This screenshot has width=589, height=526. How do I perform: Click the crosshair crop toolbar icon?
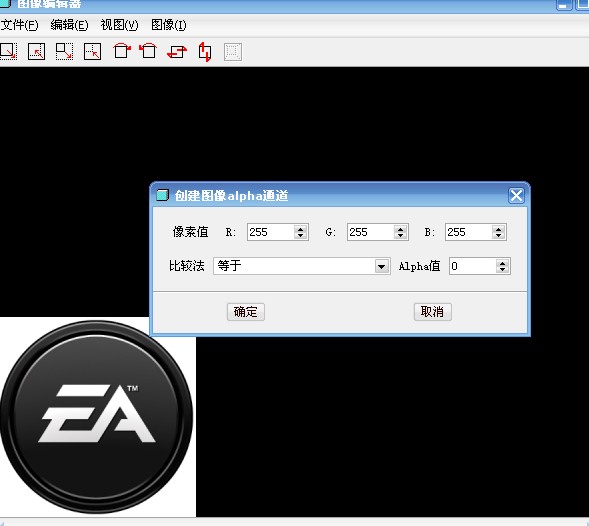pyautogui.click(x=92, y=51)
